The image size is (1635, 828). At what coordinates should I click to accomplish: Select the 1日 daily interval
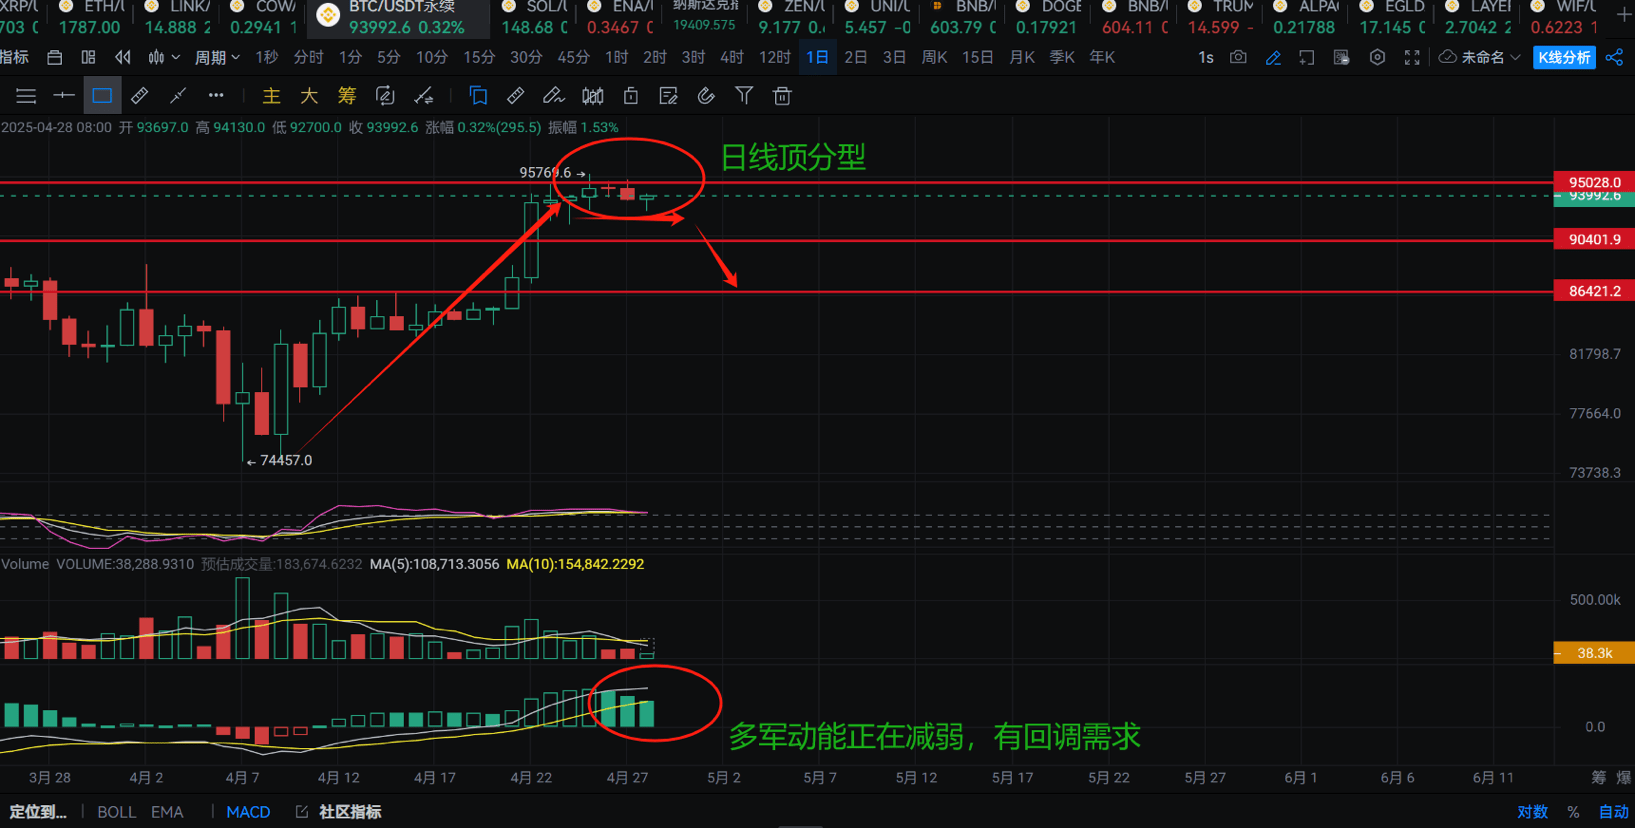[817, 58]
